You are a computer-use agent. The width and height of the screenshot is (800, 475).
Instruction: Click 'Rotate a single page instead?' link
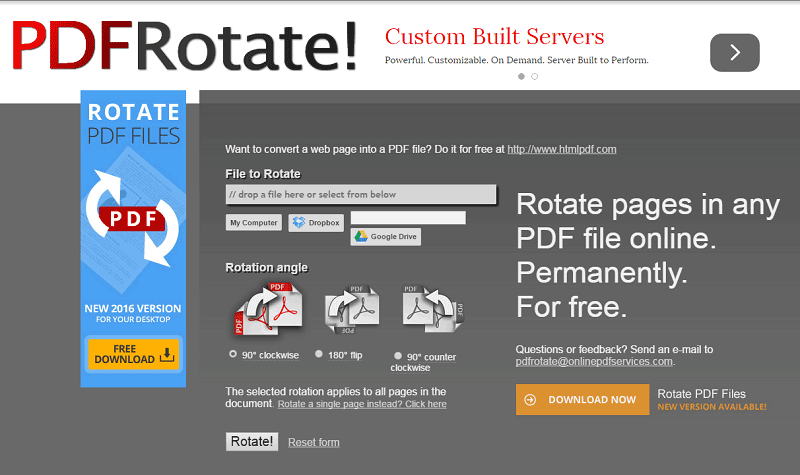(x=362, y=404)
